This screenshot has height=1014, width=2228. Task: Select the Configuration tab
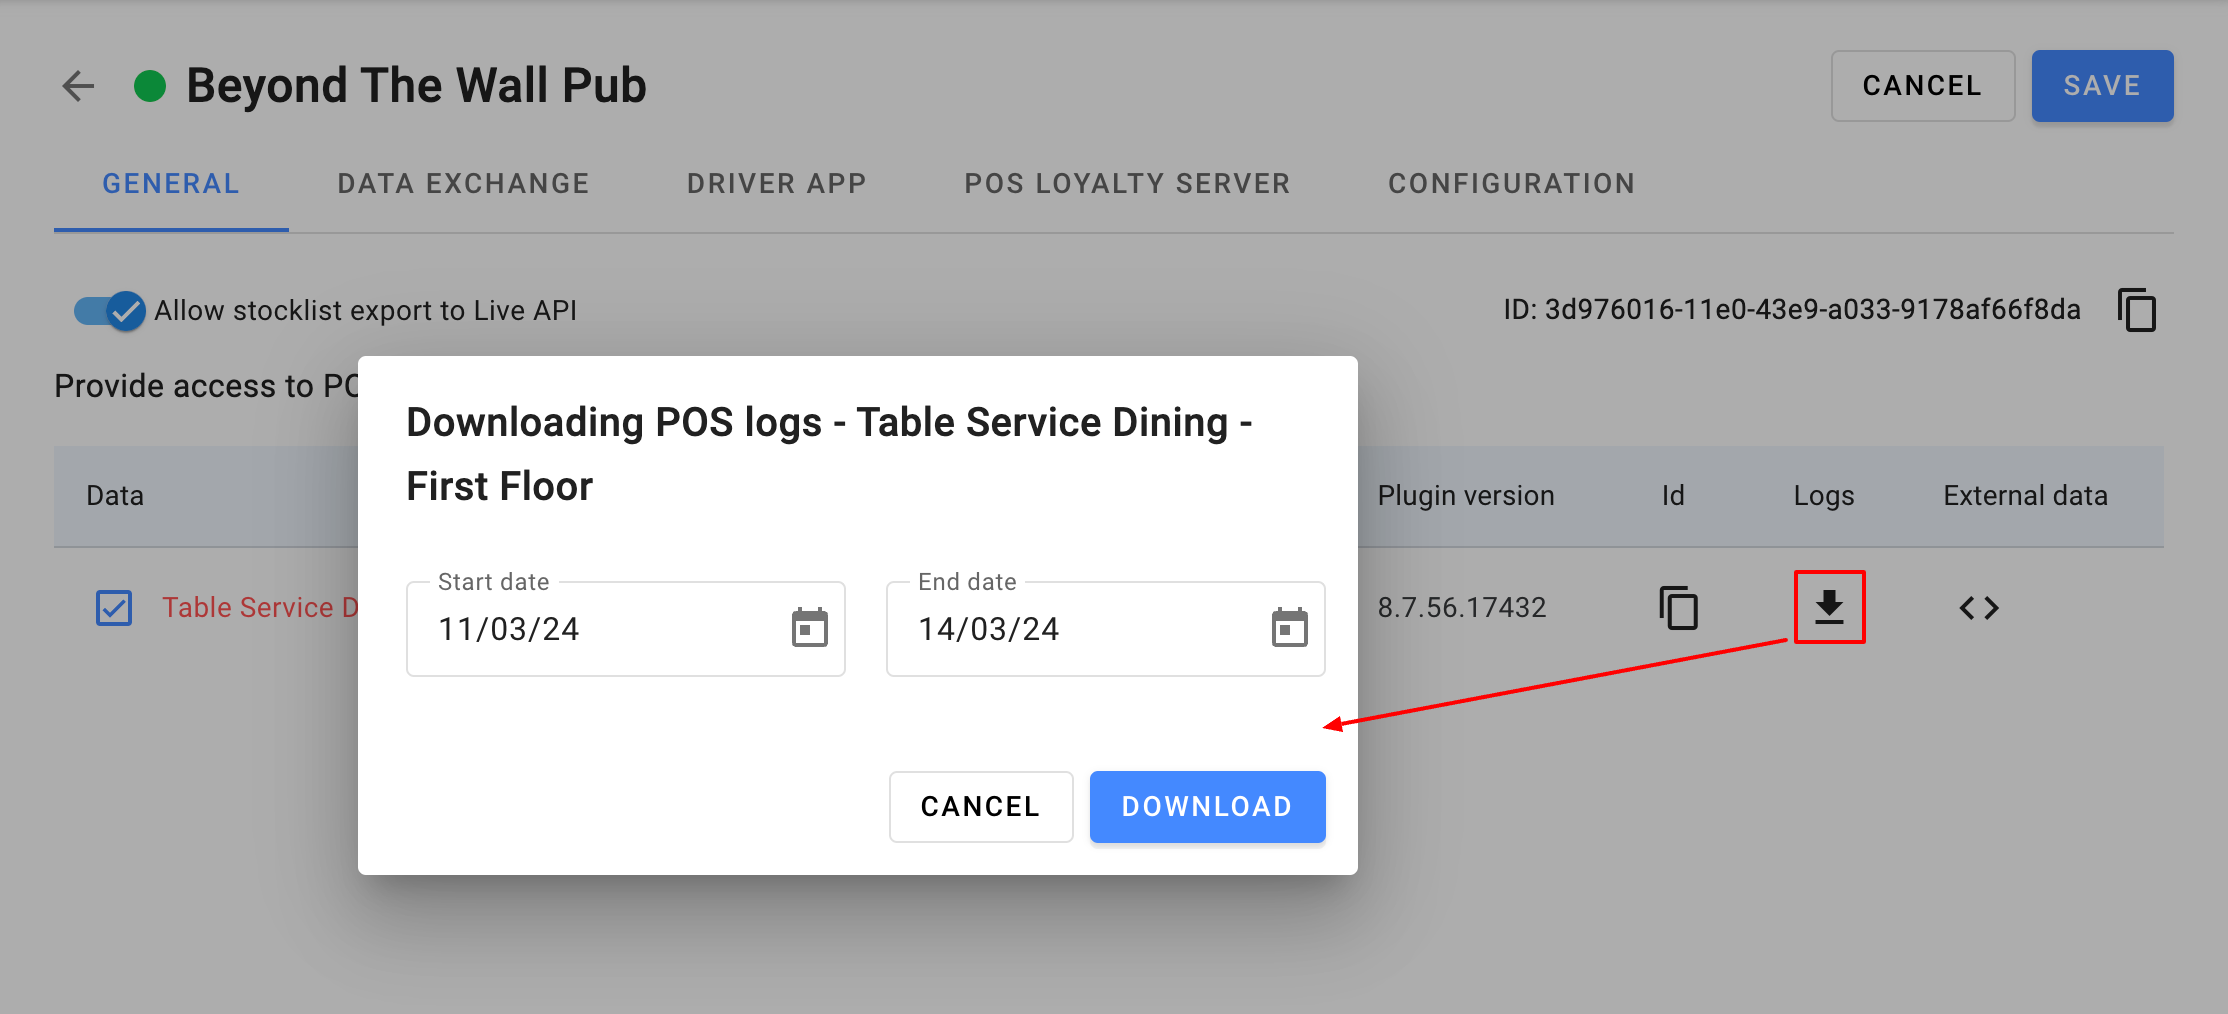[x=1511, y=184]
